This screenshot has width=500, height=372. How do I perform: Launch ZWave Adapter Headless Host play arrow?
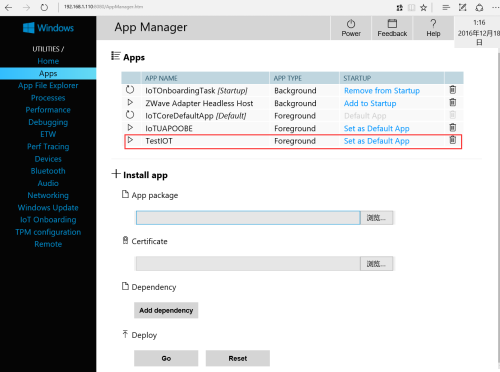[x=130, y=102]
